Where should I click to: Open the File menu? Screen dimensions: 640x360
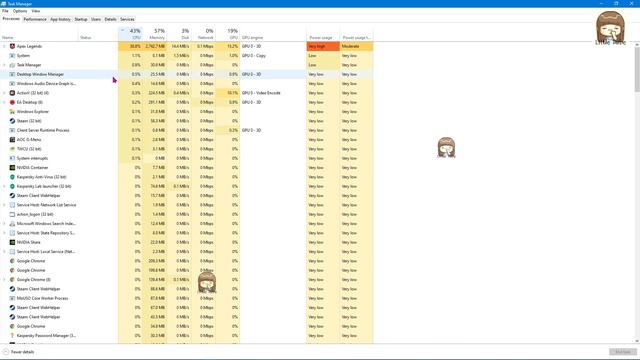click(x=5, y=11)
